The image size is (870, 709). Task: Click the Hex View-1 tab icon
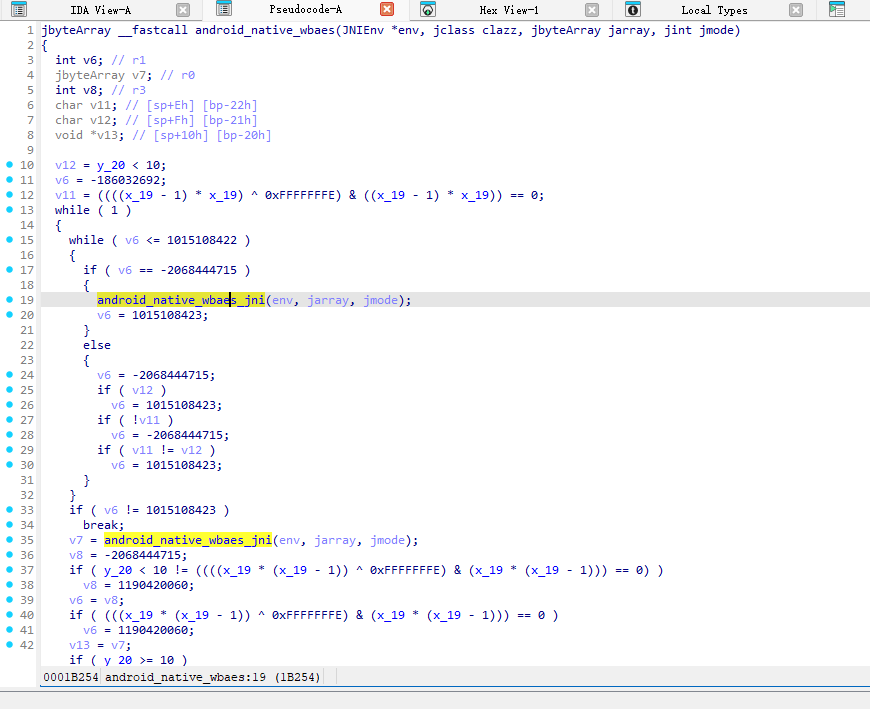pyautogui.click(x=428, y=9)
